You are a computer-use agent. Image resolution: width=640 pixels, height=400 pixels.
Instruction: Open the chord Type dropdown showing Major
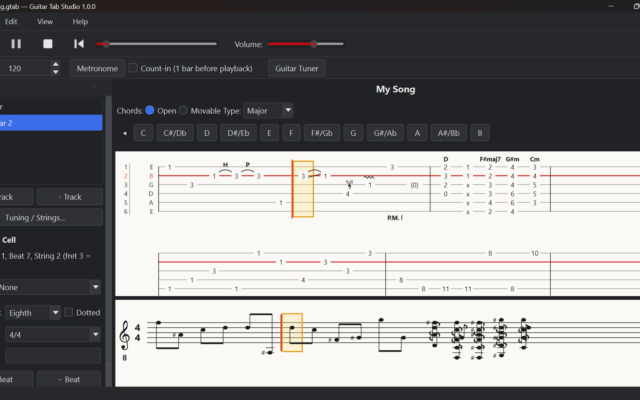[x=268, y=110]
